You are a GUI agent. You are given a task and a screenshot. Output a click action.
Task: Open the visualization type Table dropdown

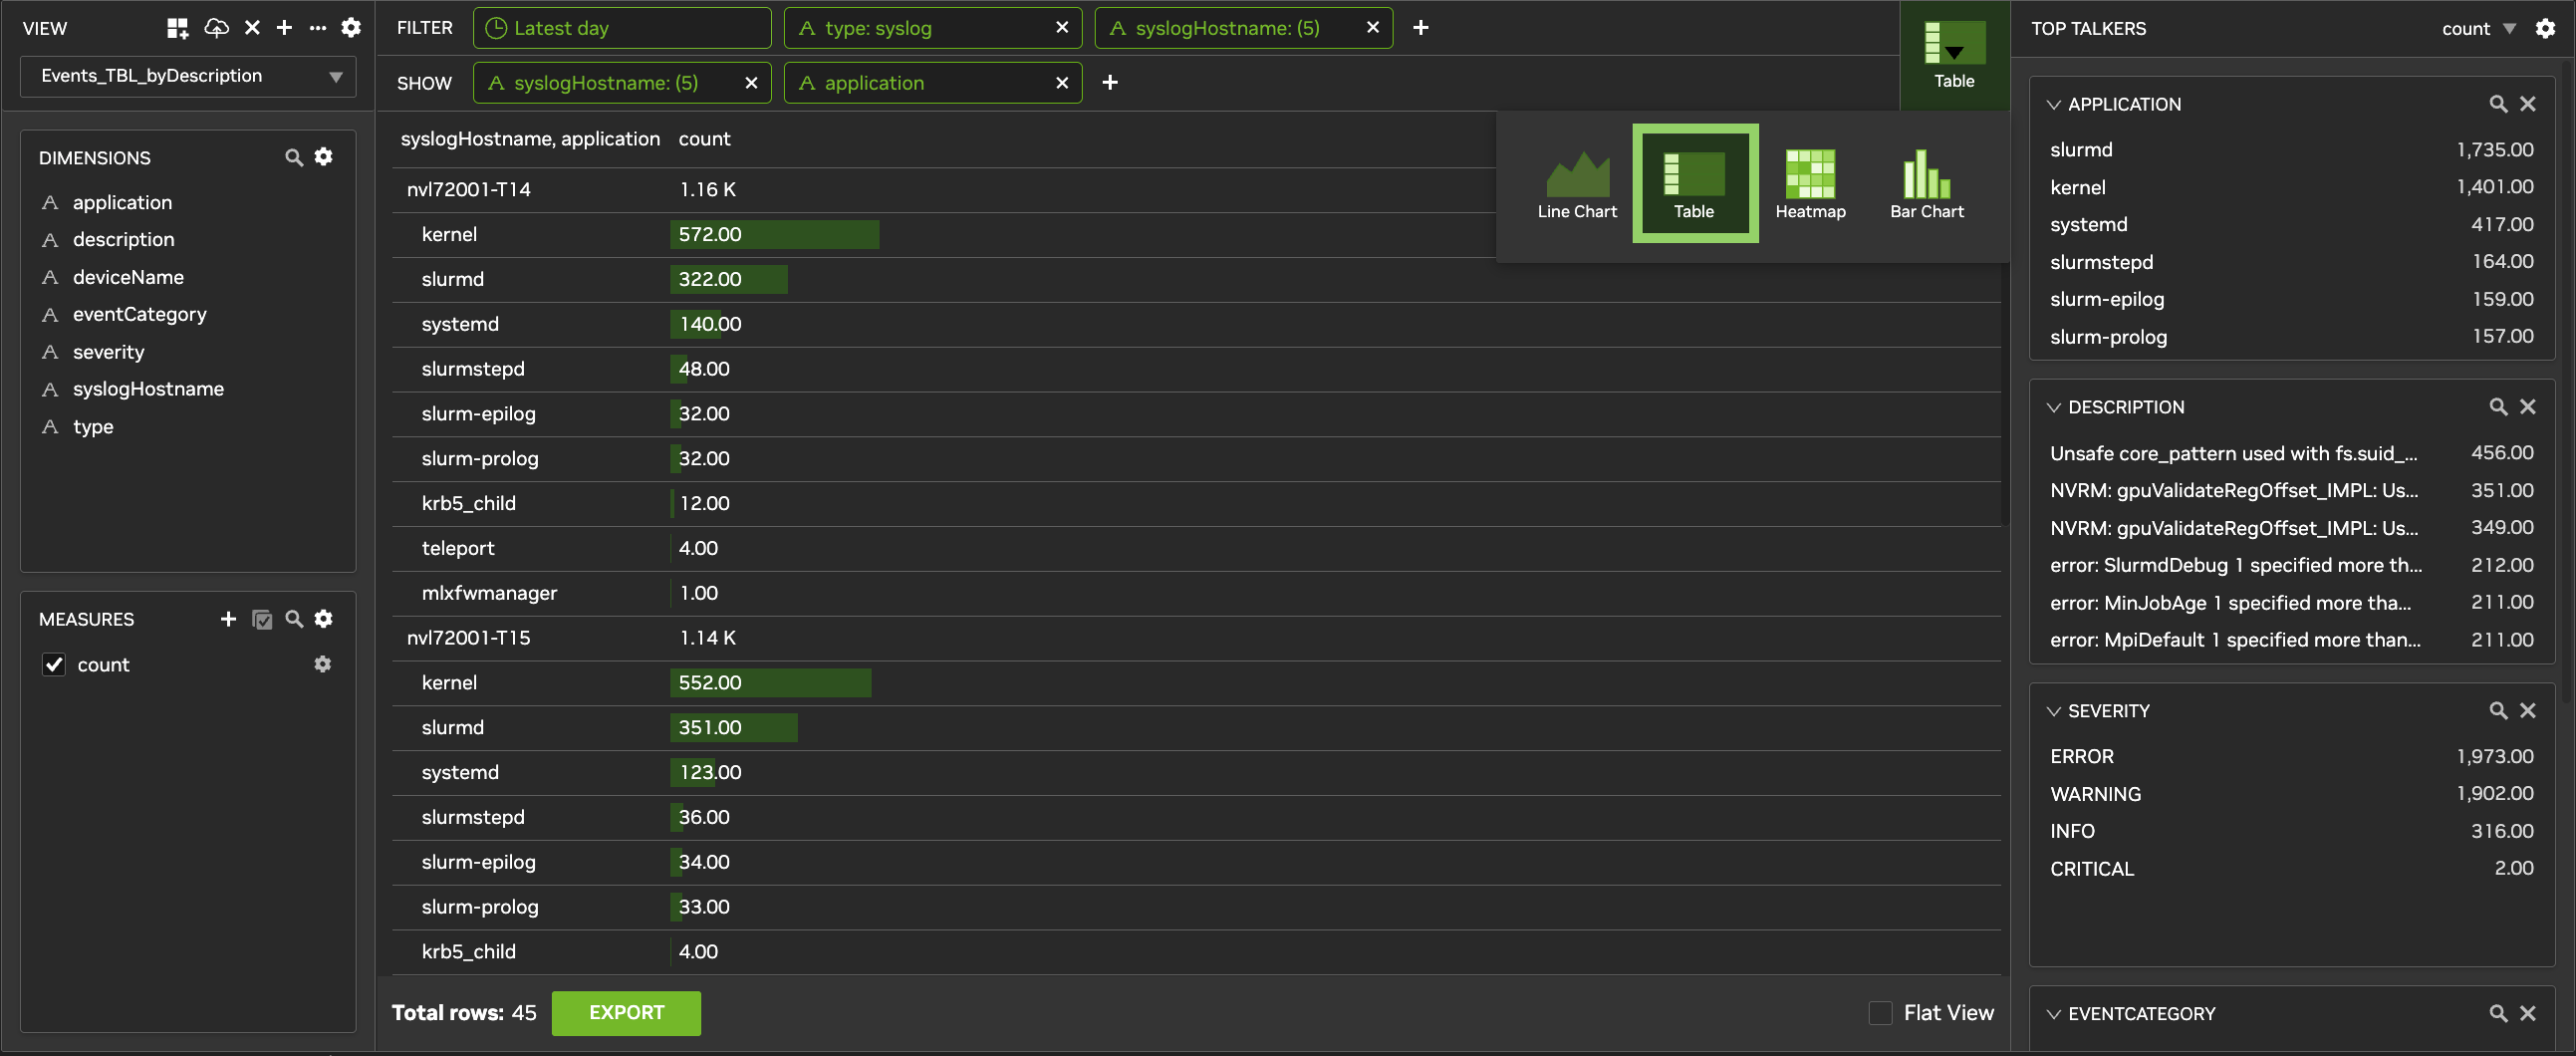tap(1954, 55)
